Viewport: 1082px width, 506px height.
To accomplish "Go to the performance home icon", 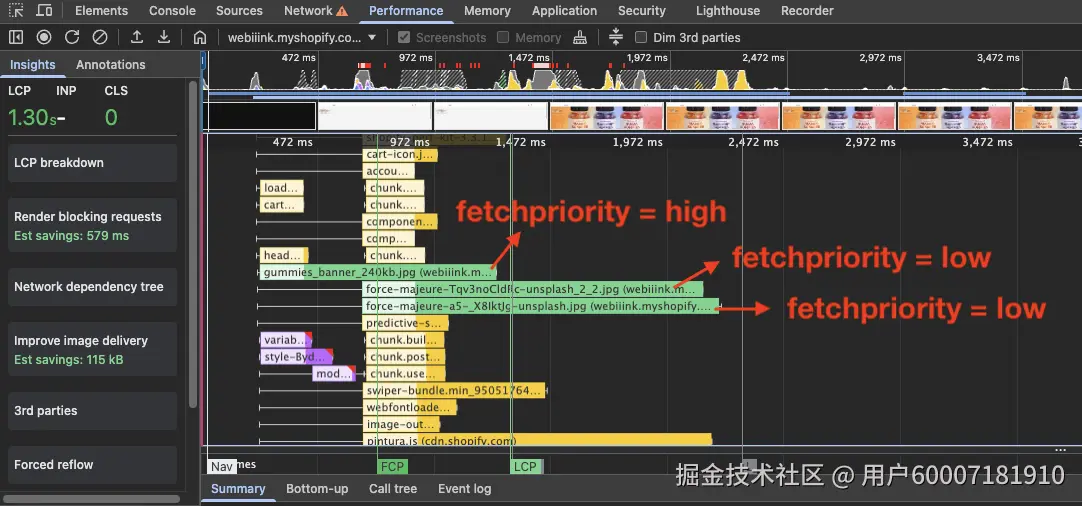I will 200,37.
